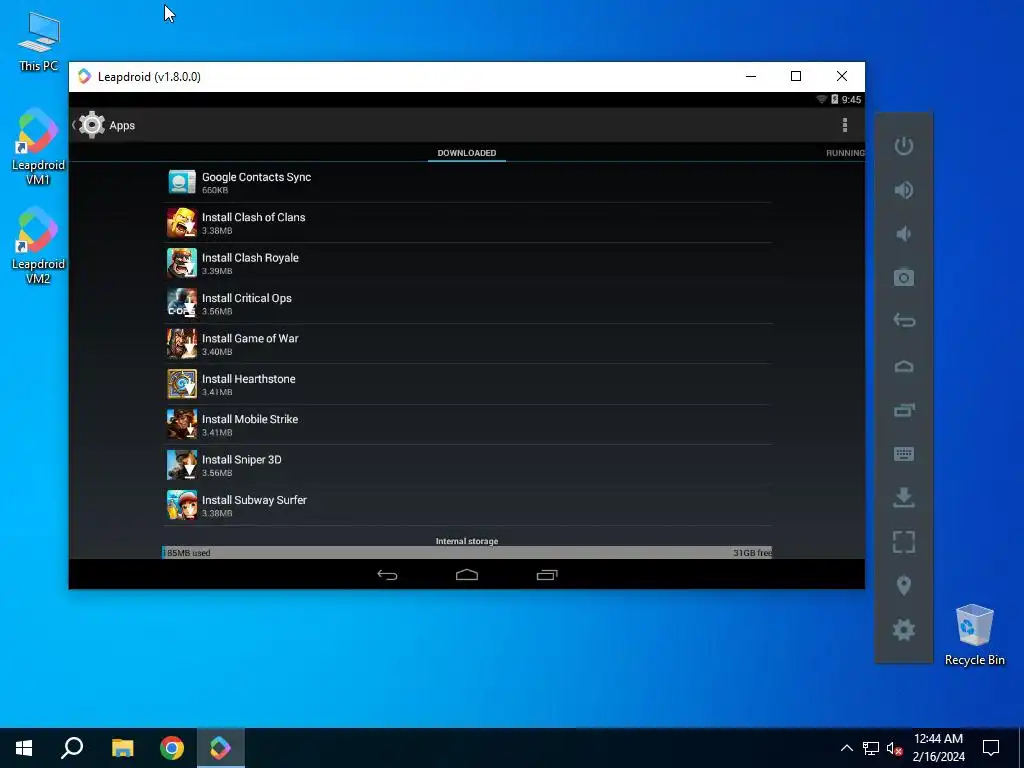Click the Android battery status icon
The width and height of the screenshot is (1024, 768).
(835, 99)
